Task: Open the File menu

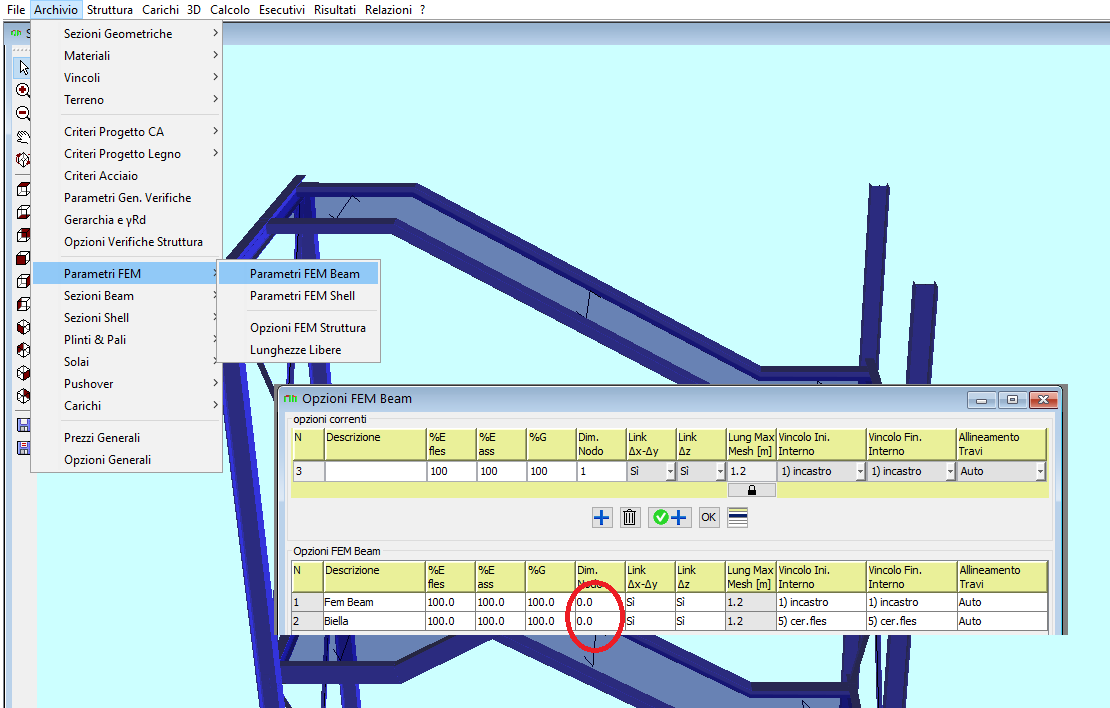Action: (x=16, y=10)
